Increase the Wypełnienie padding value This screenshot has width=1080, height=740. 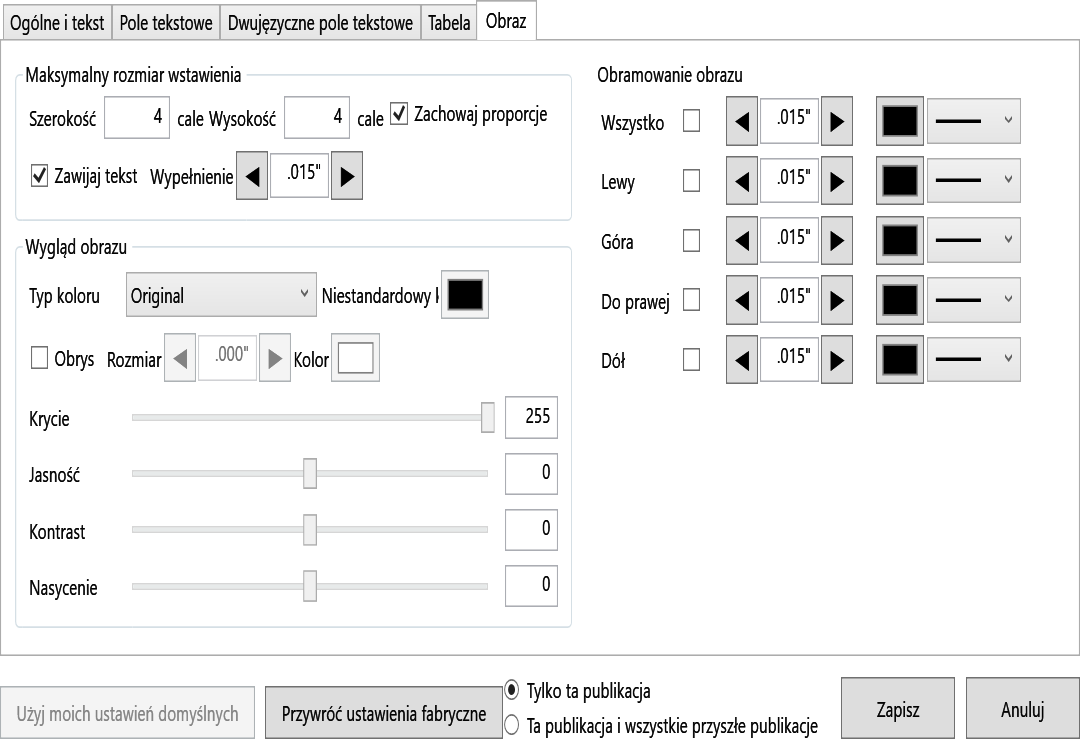[x=347, y=177]
